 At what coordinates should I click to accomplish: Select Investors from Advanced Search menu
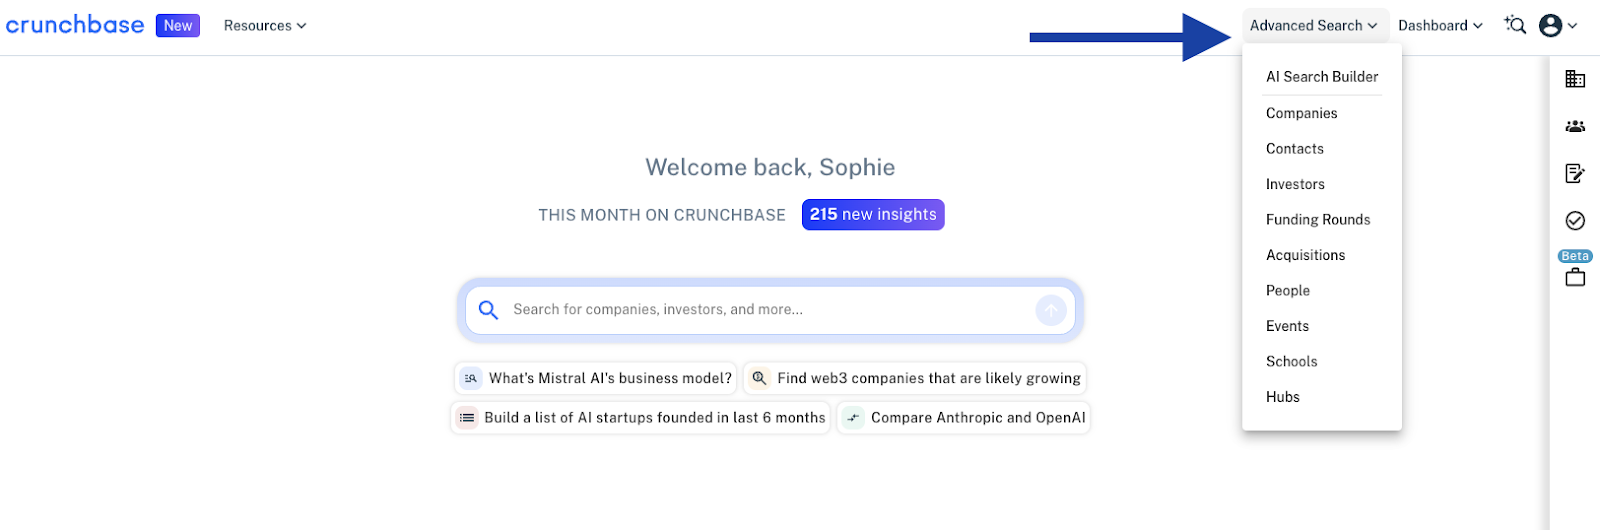1295,184
